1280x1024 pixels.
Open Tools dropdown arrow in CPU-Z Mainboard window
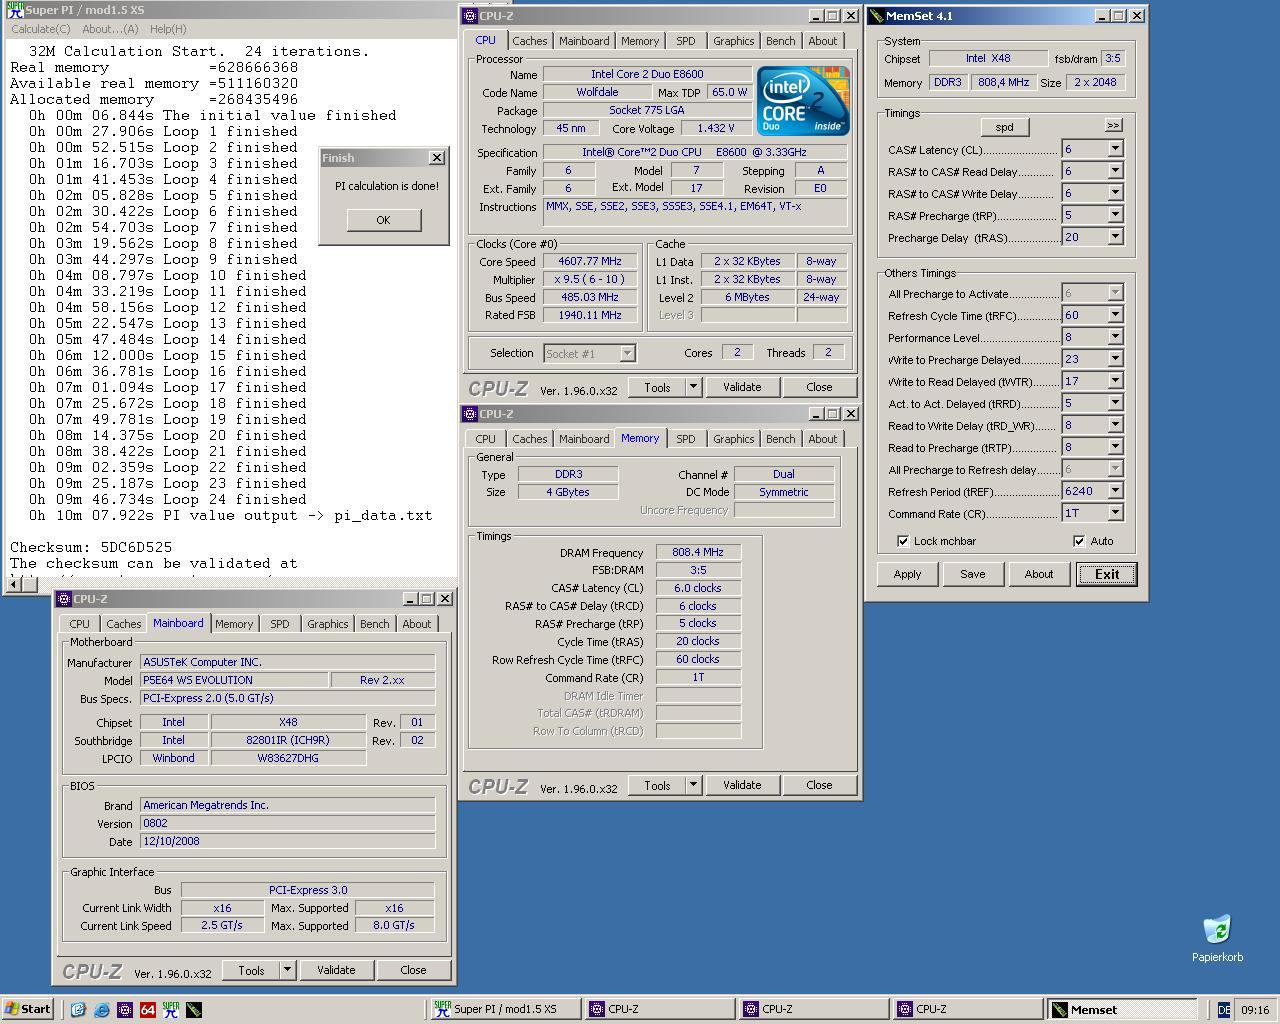287,970
